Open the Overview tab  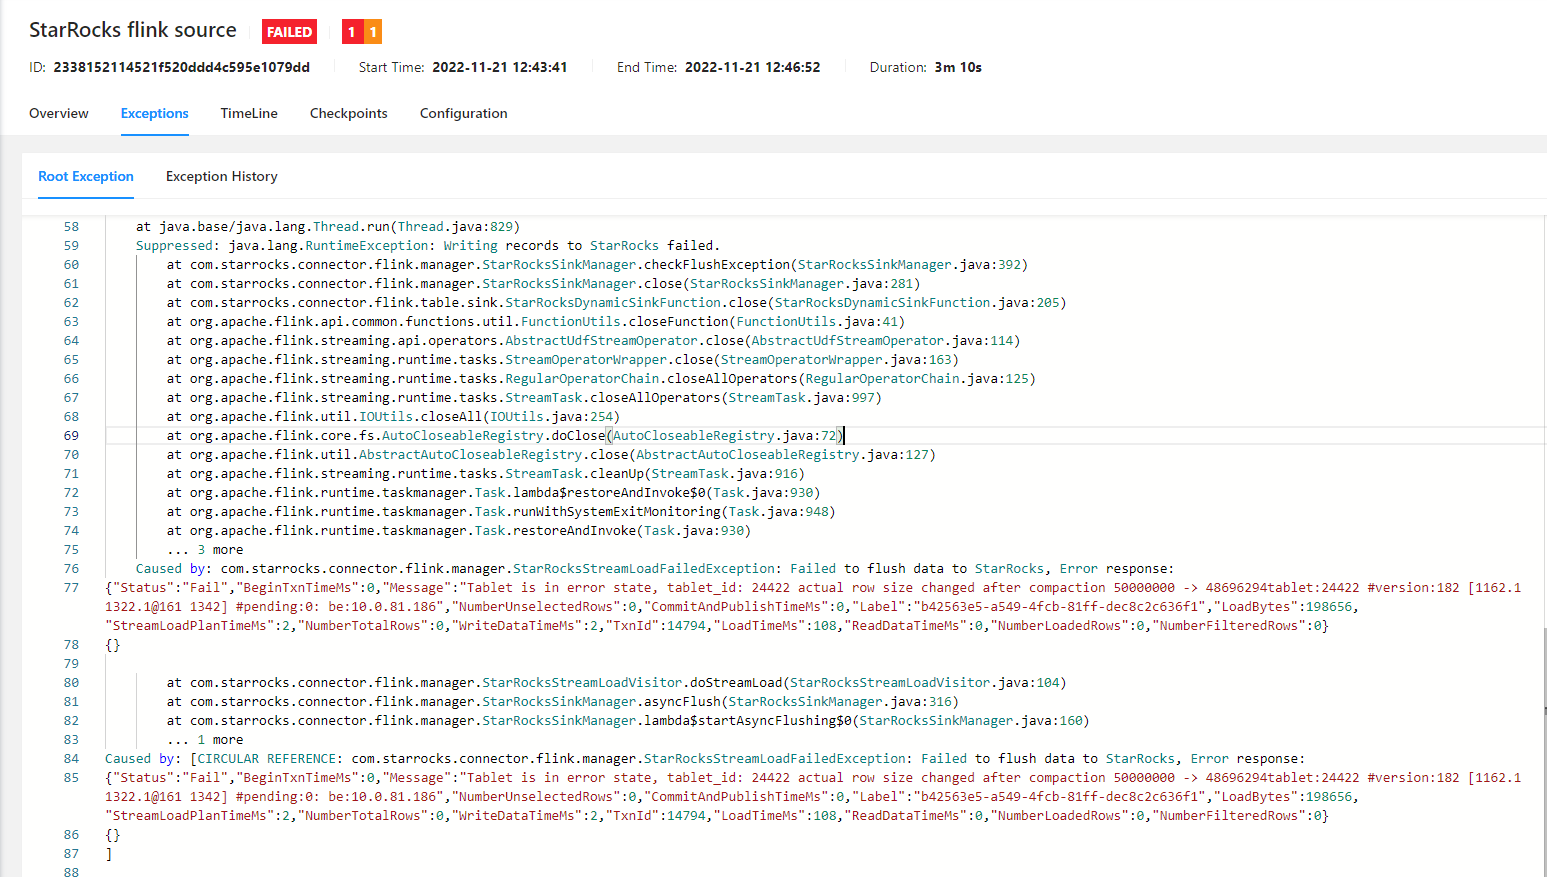click(x=59, y=113)
